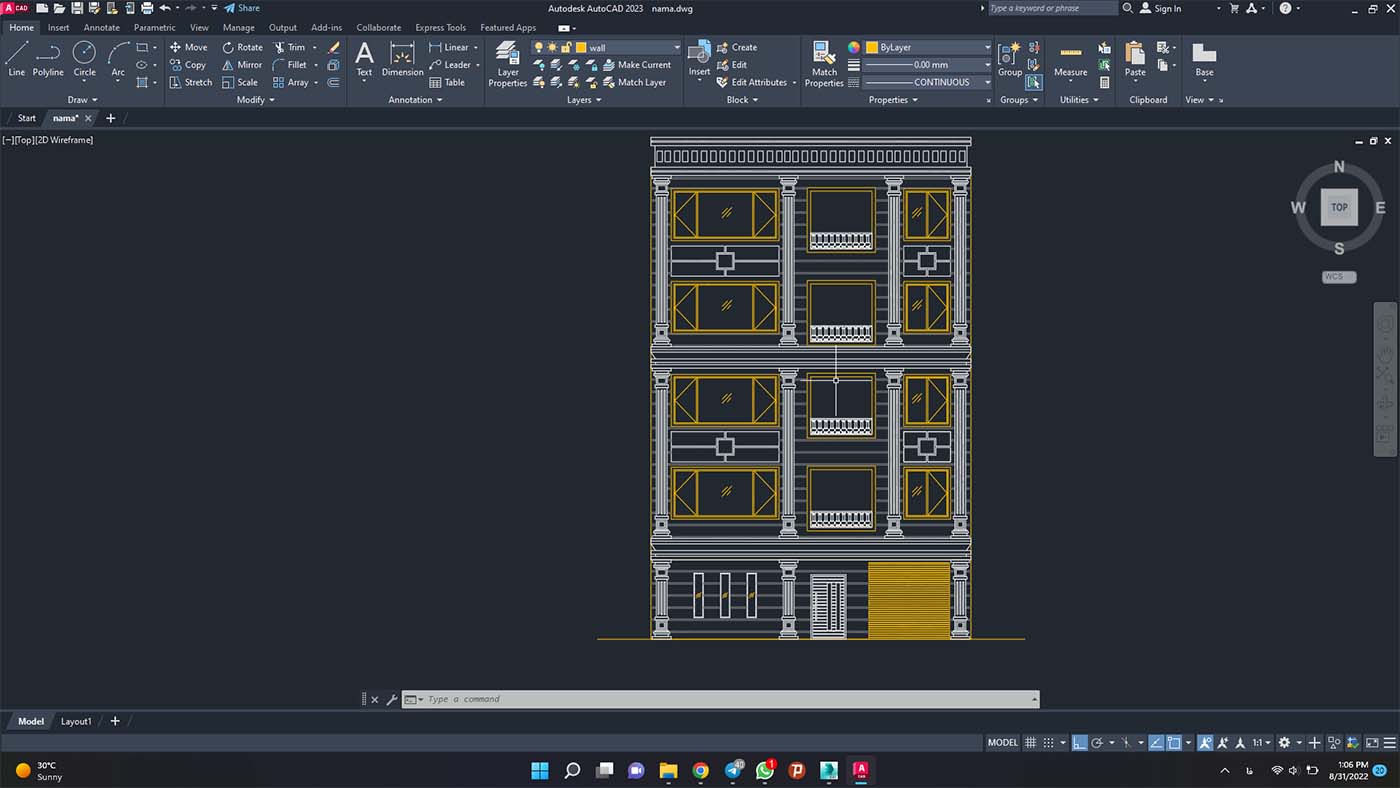1400x788 pixels.
Task: Click the Insert block button
Action: click(x=699, y=59)
